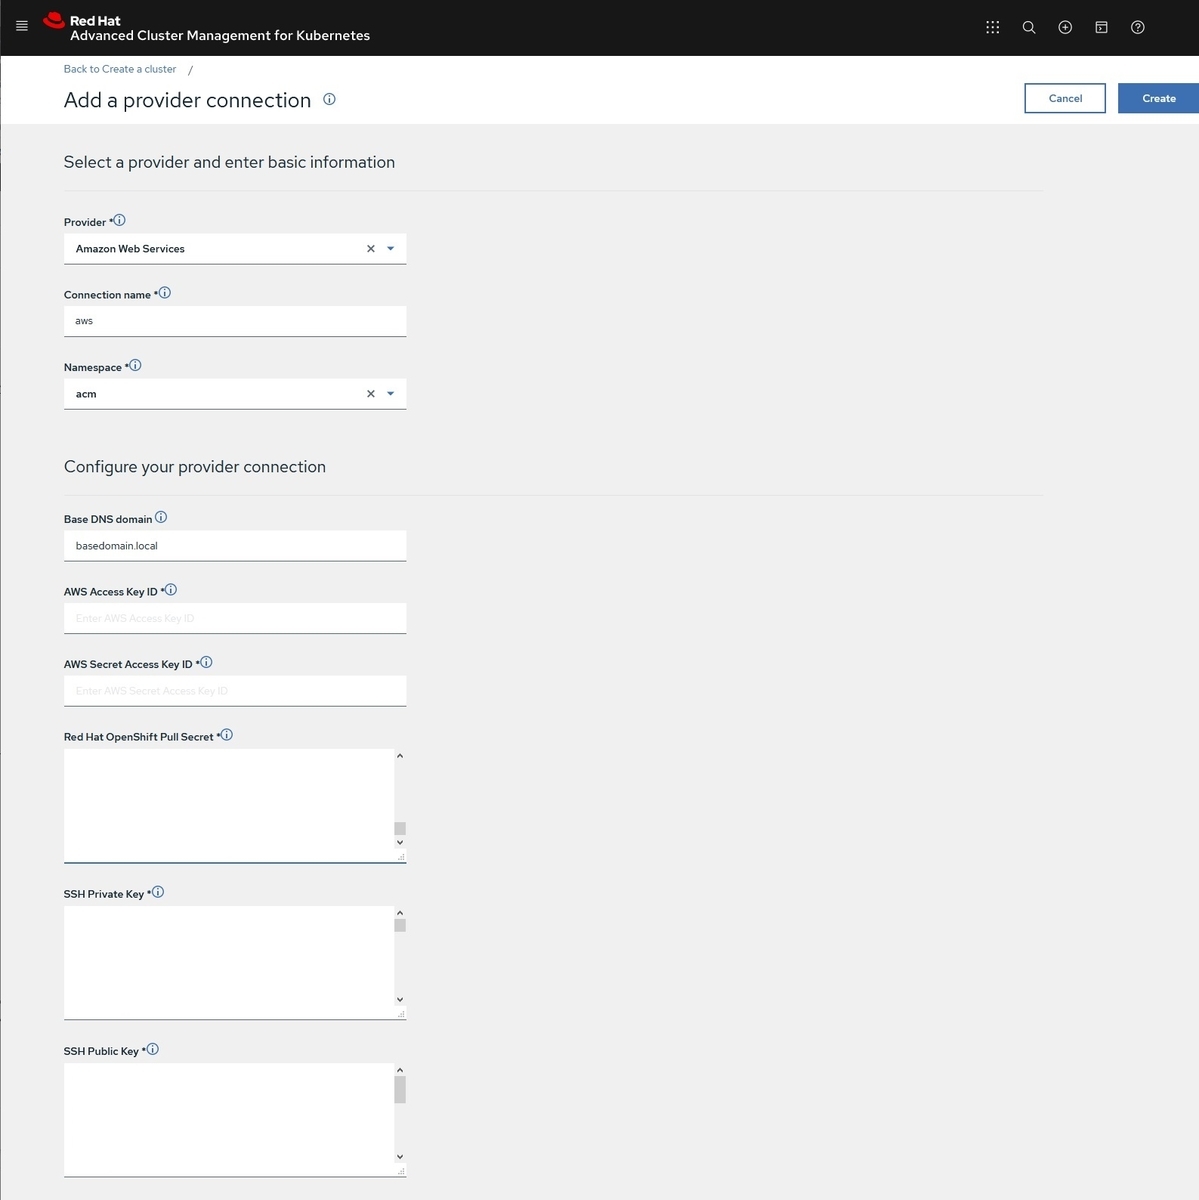Show Base DNS domain info tooltip

click(161, 517)
